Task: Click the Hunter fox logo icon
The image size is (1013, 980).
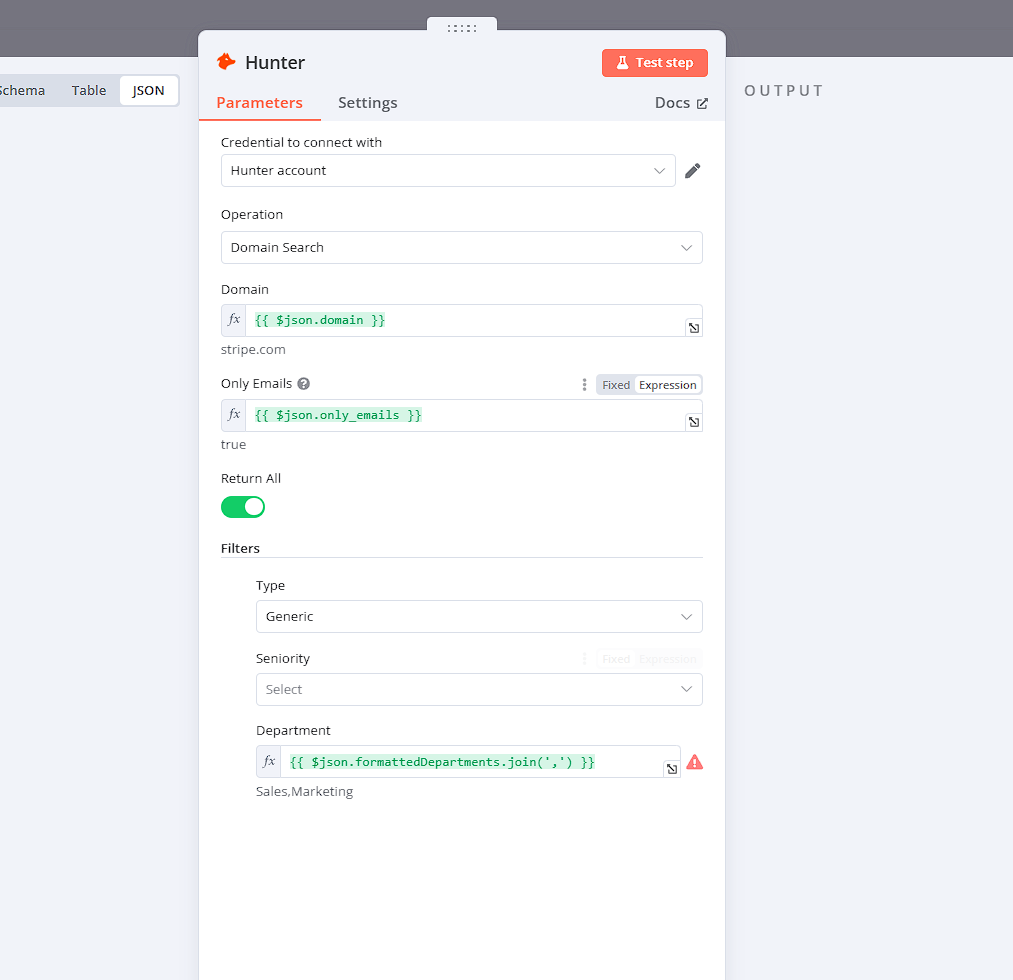Action: (226, 62)
